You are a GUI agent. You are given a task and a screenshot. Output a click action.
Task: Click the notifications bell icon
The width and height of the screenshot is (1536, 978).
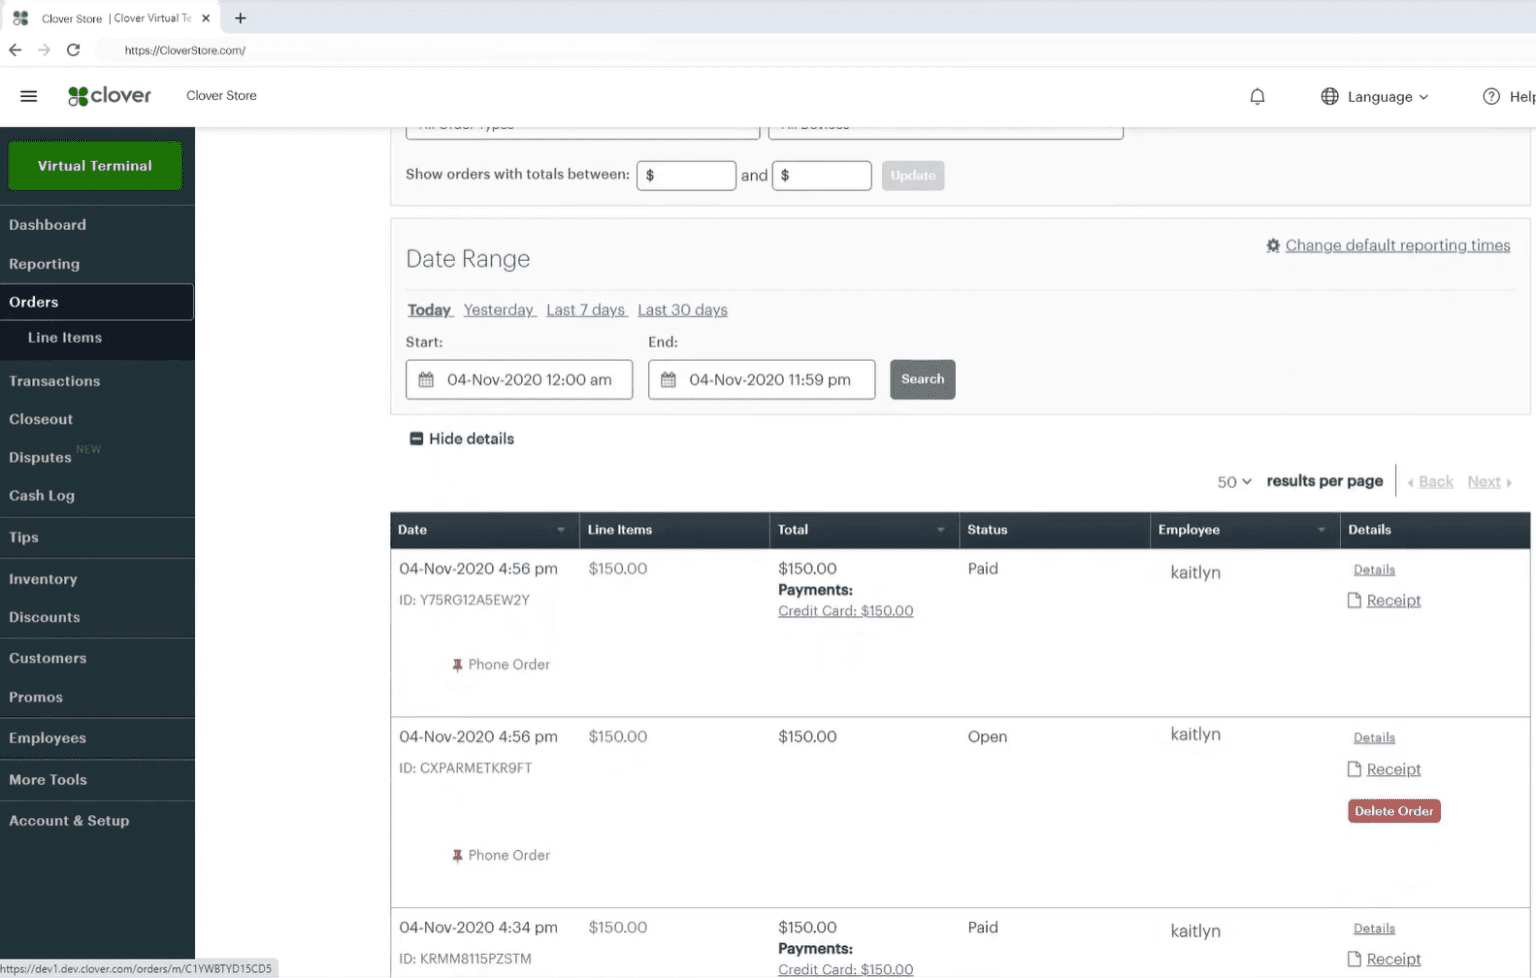pyautogui.click(x=1257, y=96)
